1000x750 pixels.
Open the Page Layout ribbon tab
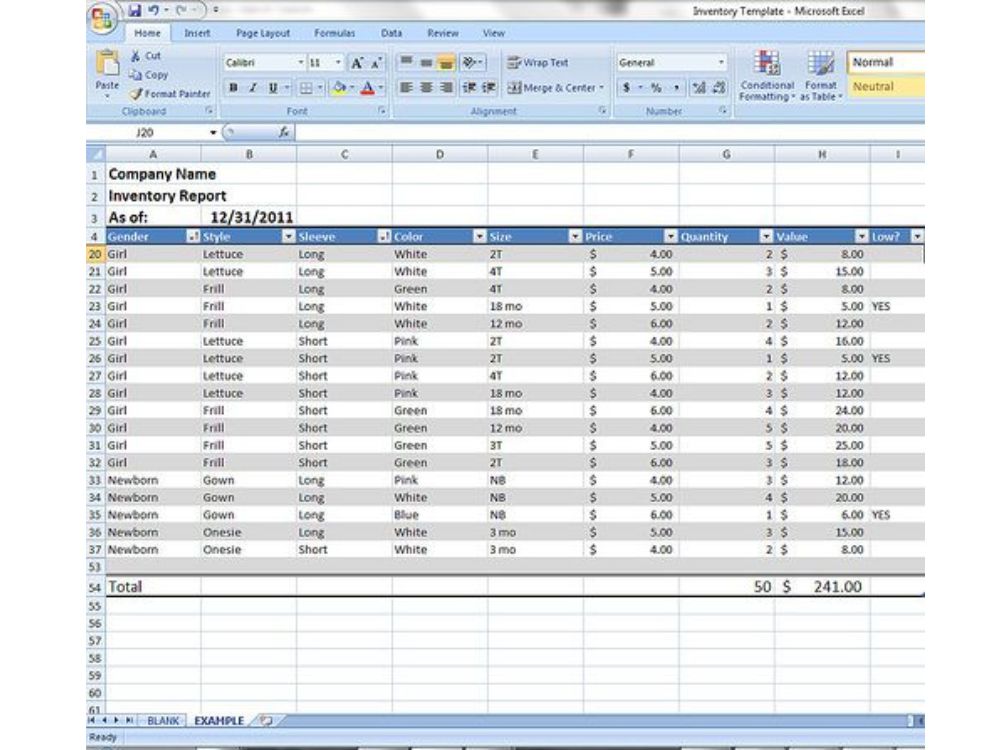263,33
